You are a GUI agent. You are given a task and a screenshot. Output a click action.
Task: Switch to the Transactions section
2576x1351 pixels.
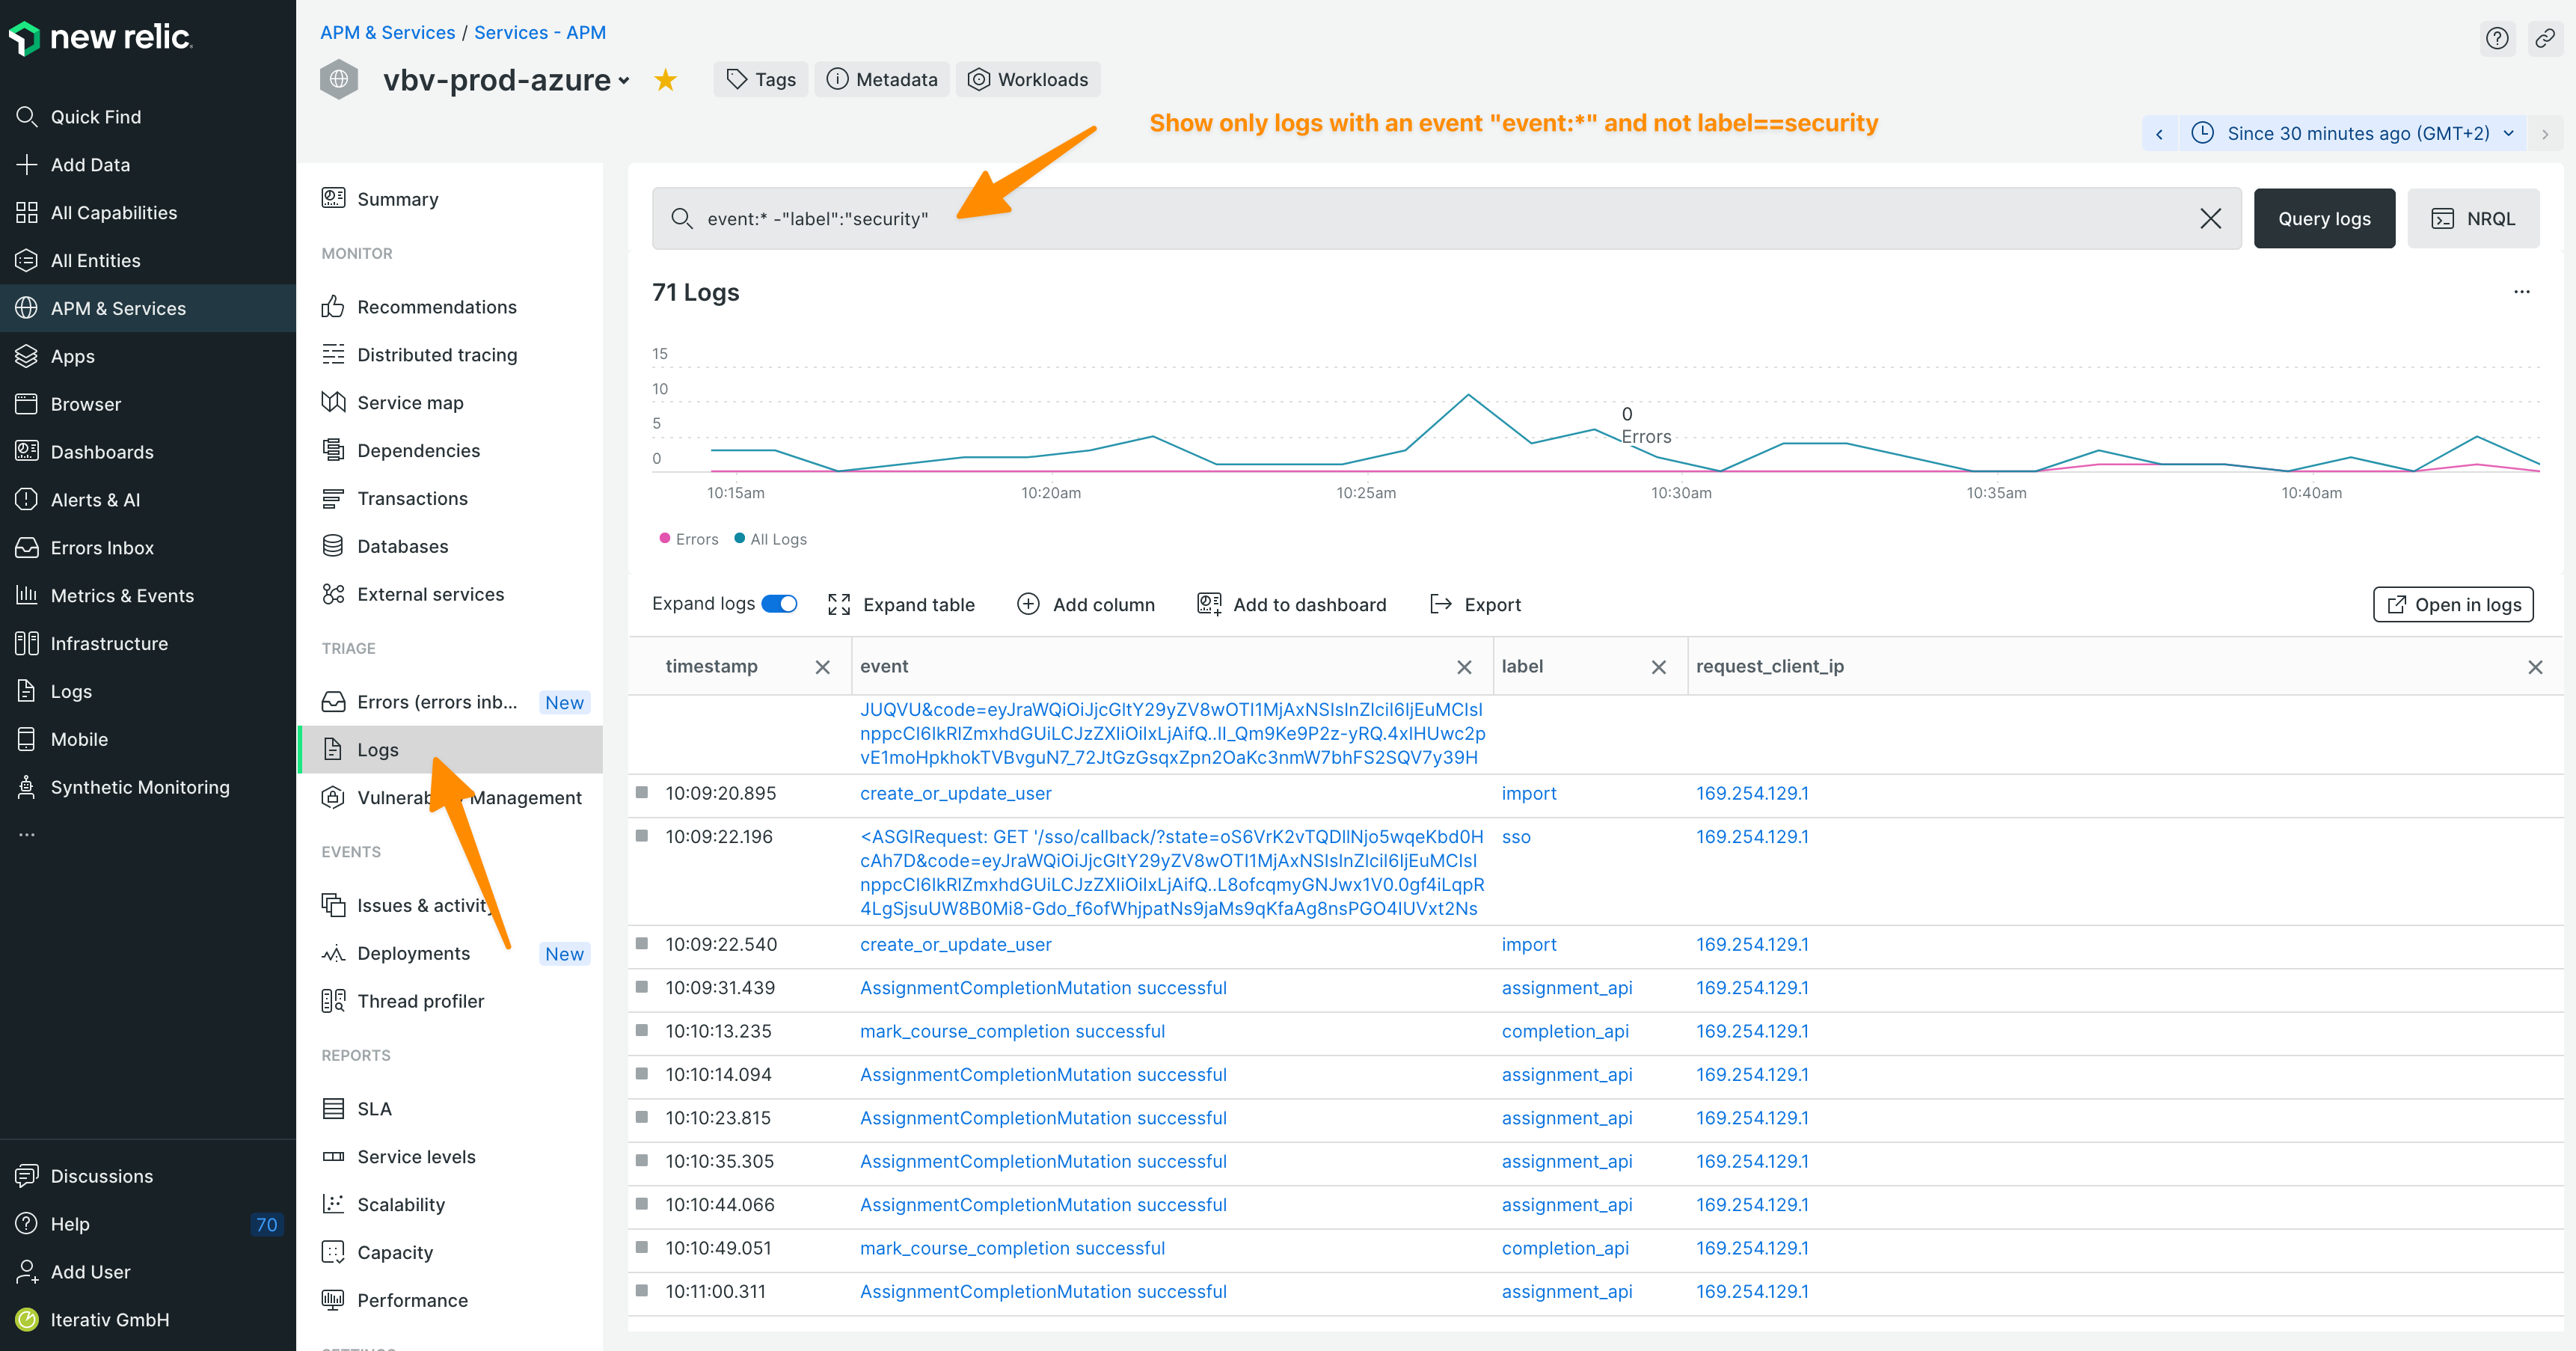pyautogui.click(x=412, y=498)
